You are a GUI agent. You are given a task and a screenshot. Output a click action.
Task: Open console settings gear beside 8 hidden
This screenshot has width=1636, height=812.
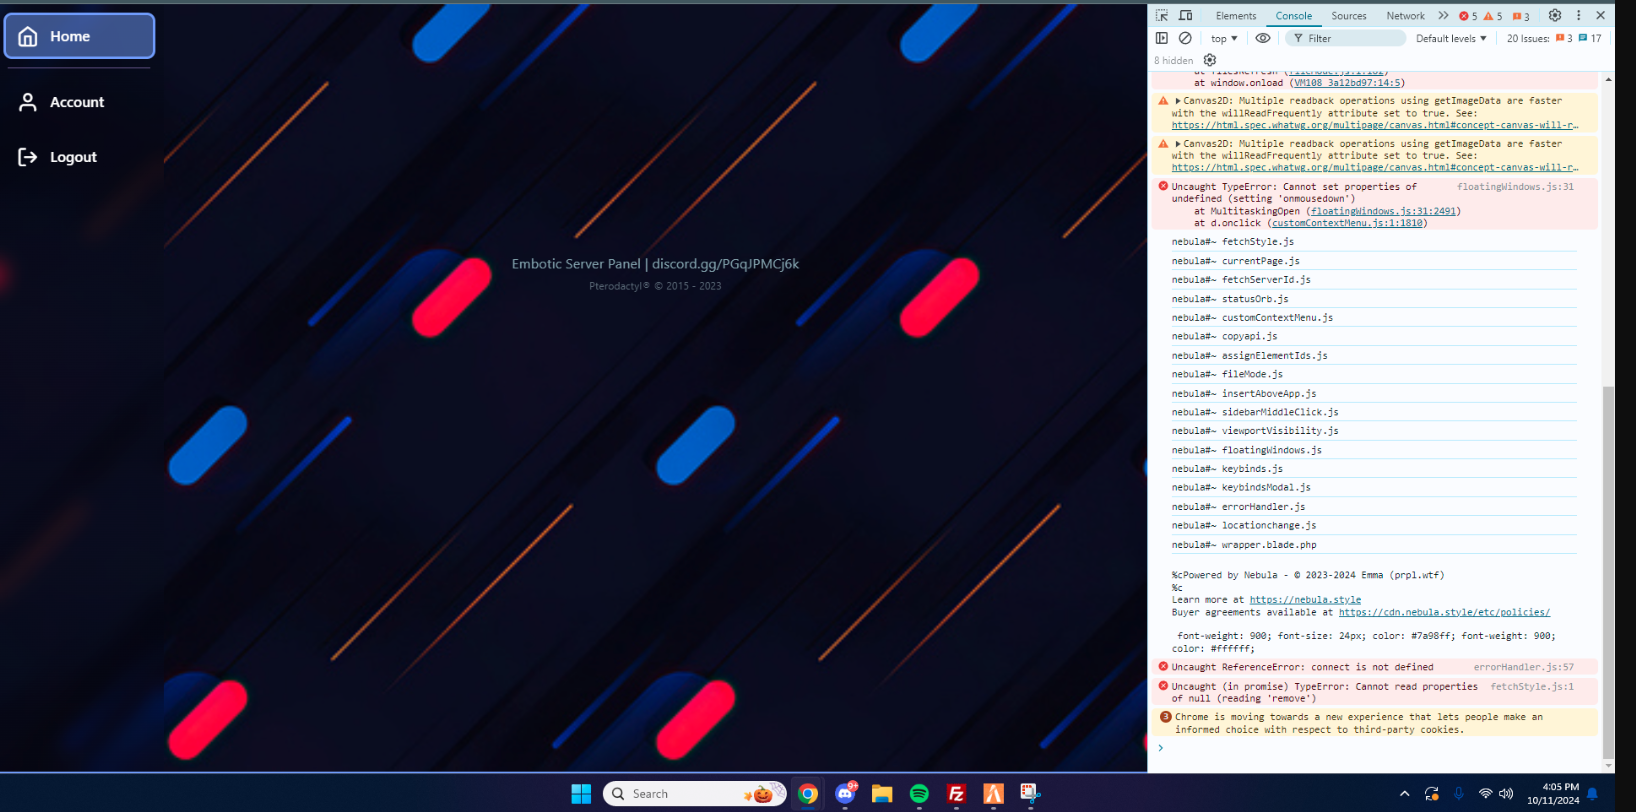pos(1210,60)
